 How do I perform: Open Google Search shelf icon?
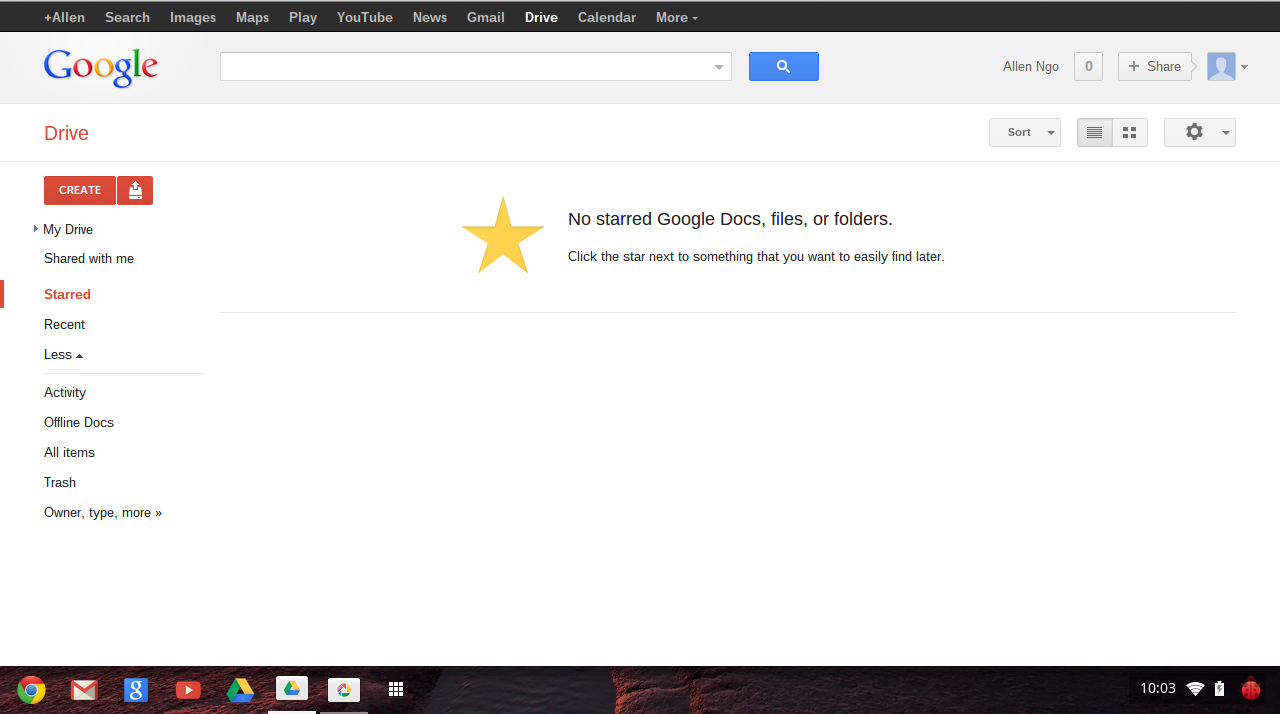136,690
